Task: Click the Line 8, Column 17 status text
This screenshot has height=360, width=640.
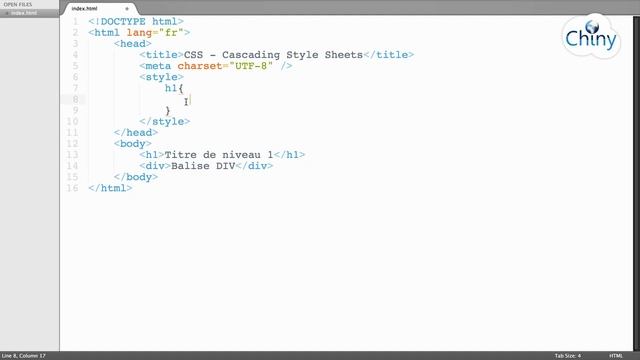Action: (x=24, y=356)
